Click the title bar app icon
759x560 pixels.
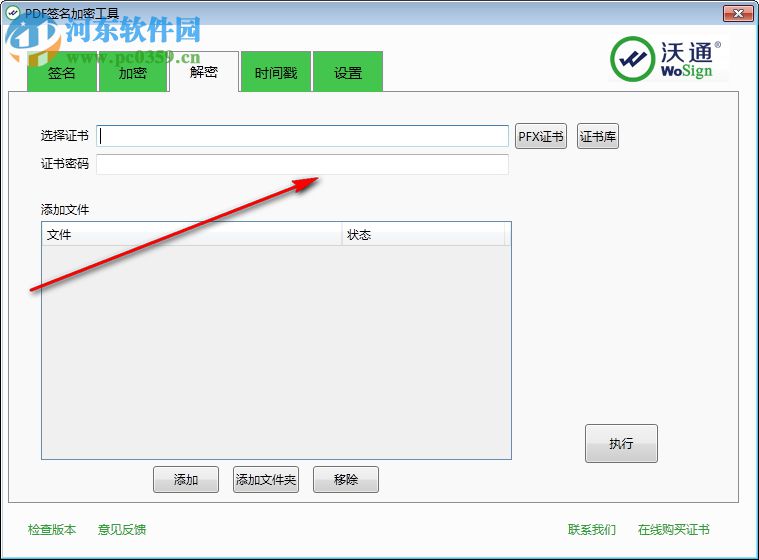tap(12, 12)
